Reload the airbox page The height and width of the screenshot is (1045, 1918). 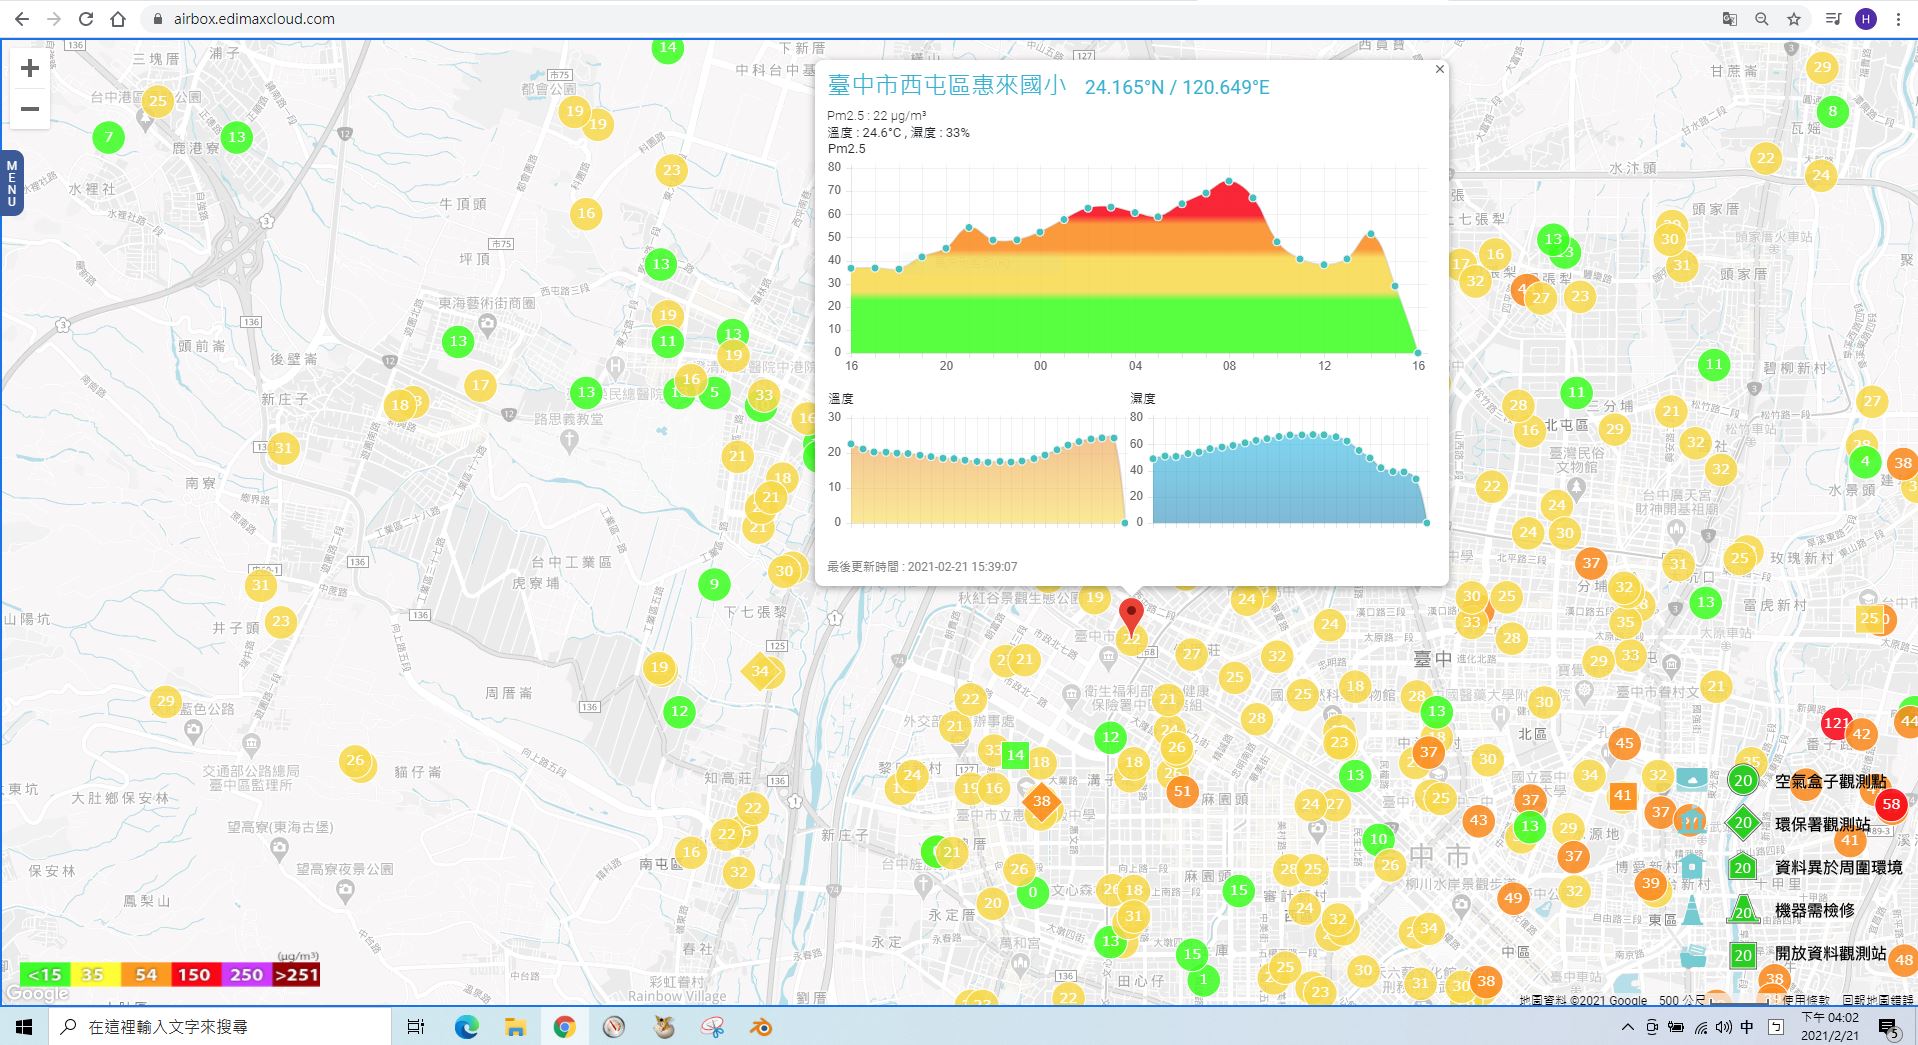86,19
